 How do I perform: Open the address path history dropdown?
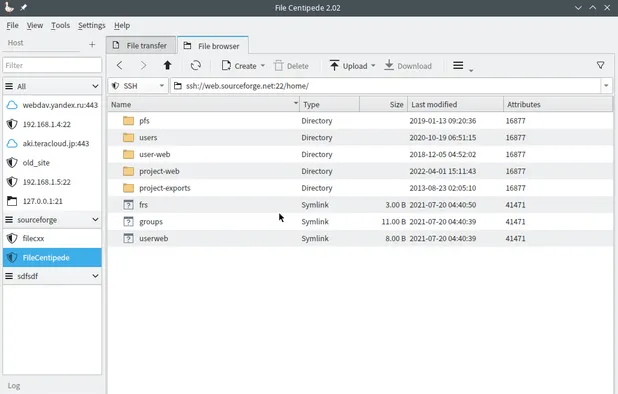pyautogui.click(x=606, y=85)
